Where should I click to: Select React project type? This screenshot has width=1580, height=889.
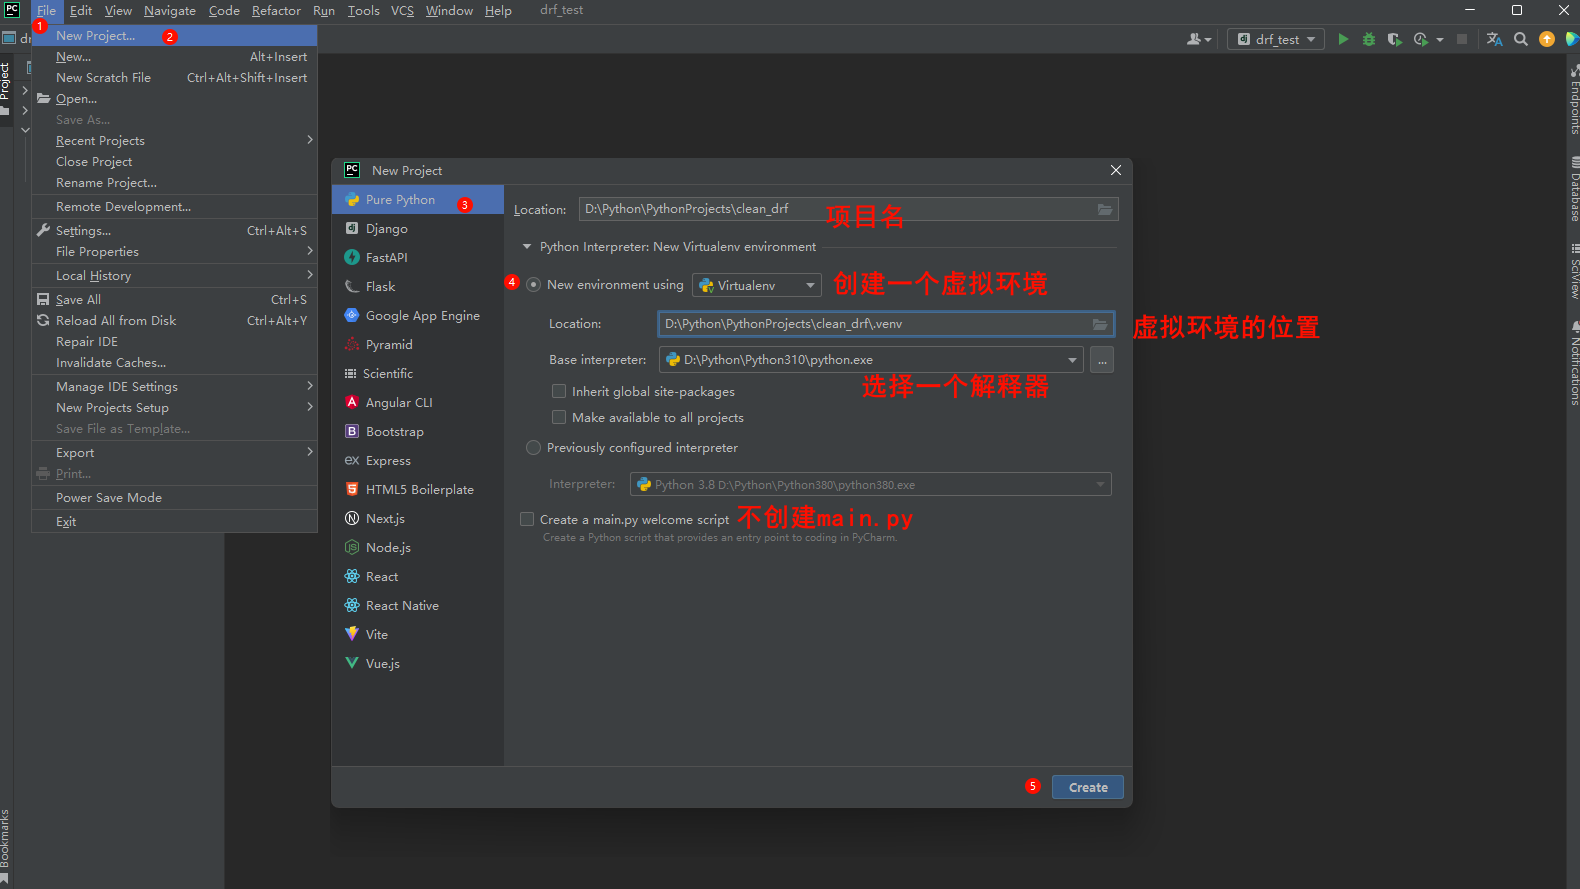point(418,576)
